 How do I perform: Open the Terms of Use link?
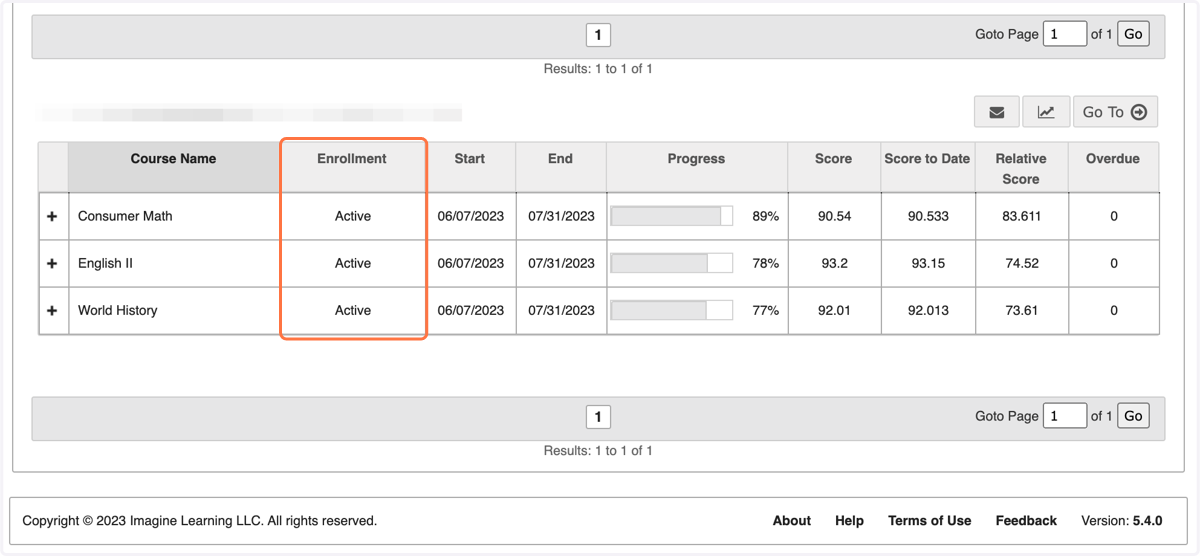pos(929,521)
